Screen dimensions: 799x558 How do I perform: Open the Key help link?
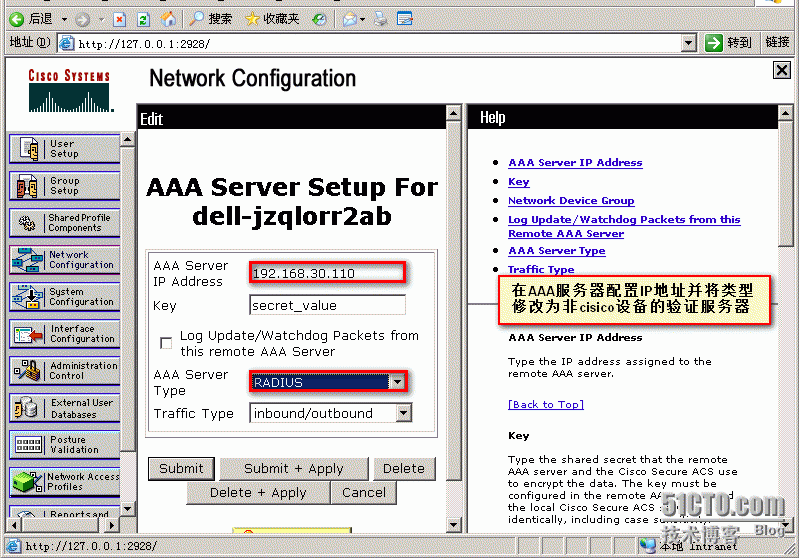[519, 182]
